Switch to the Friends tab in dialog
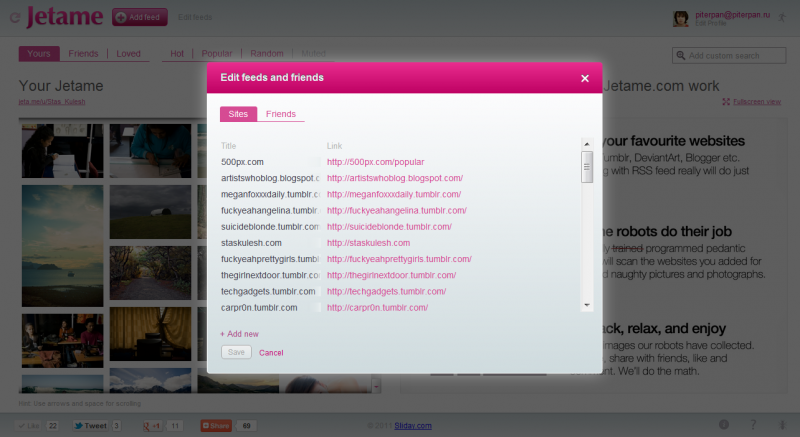The width and height of the screenshot is (800, 437). (281, 114)
